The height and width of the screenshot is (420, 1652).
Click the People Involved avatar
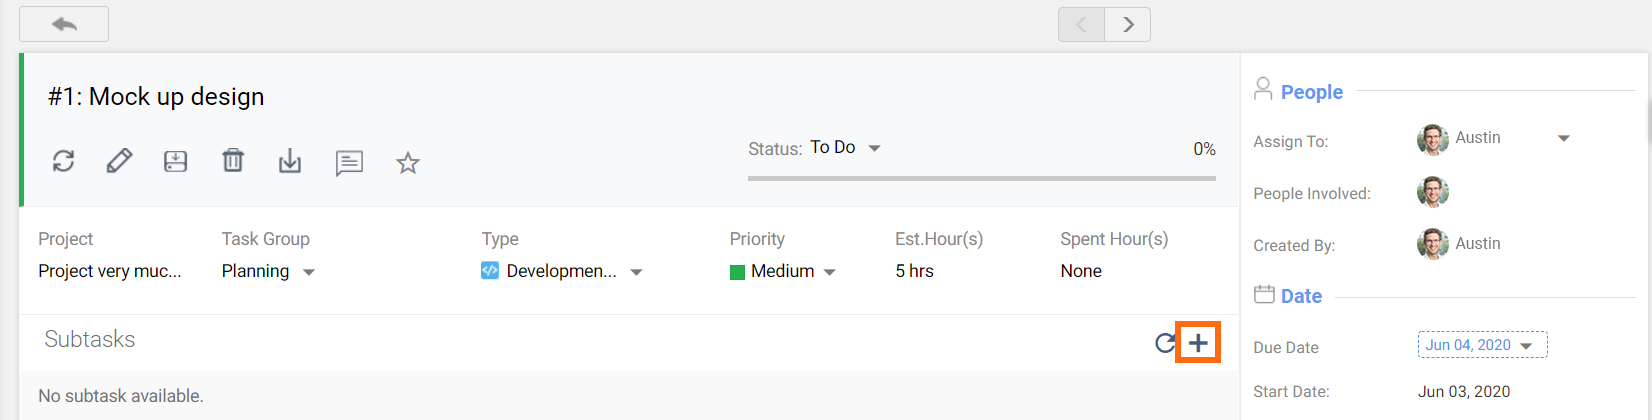point(1432,192)
